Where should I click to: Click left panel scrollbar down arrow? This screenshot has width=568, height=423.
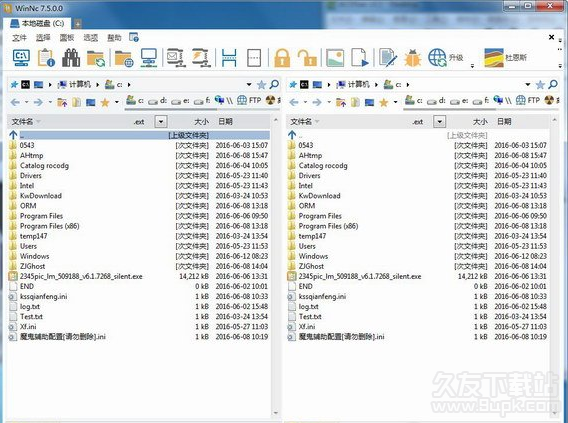coord(276,413)
